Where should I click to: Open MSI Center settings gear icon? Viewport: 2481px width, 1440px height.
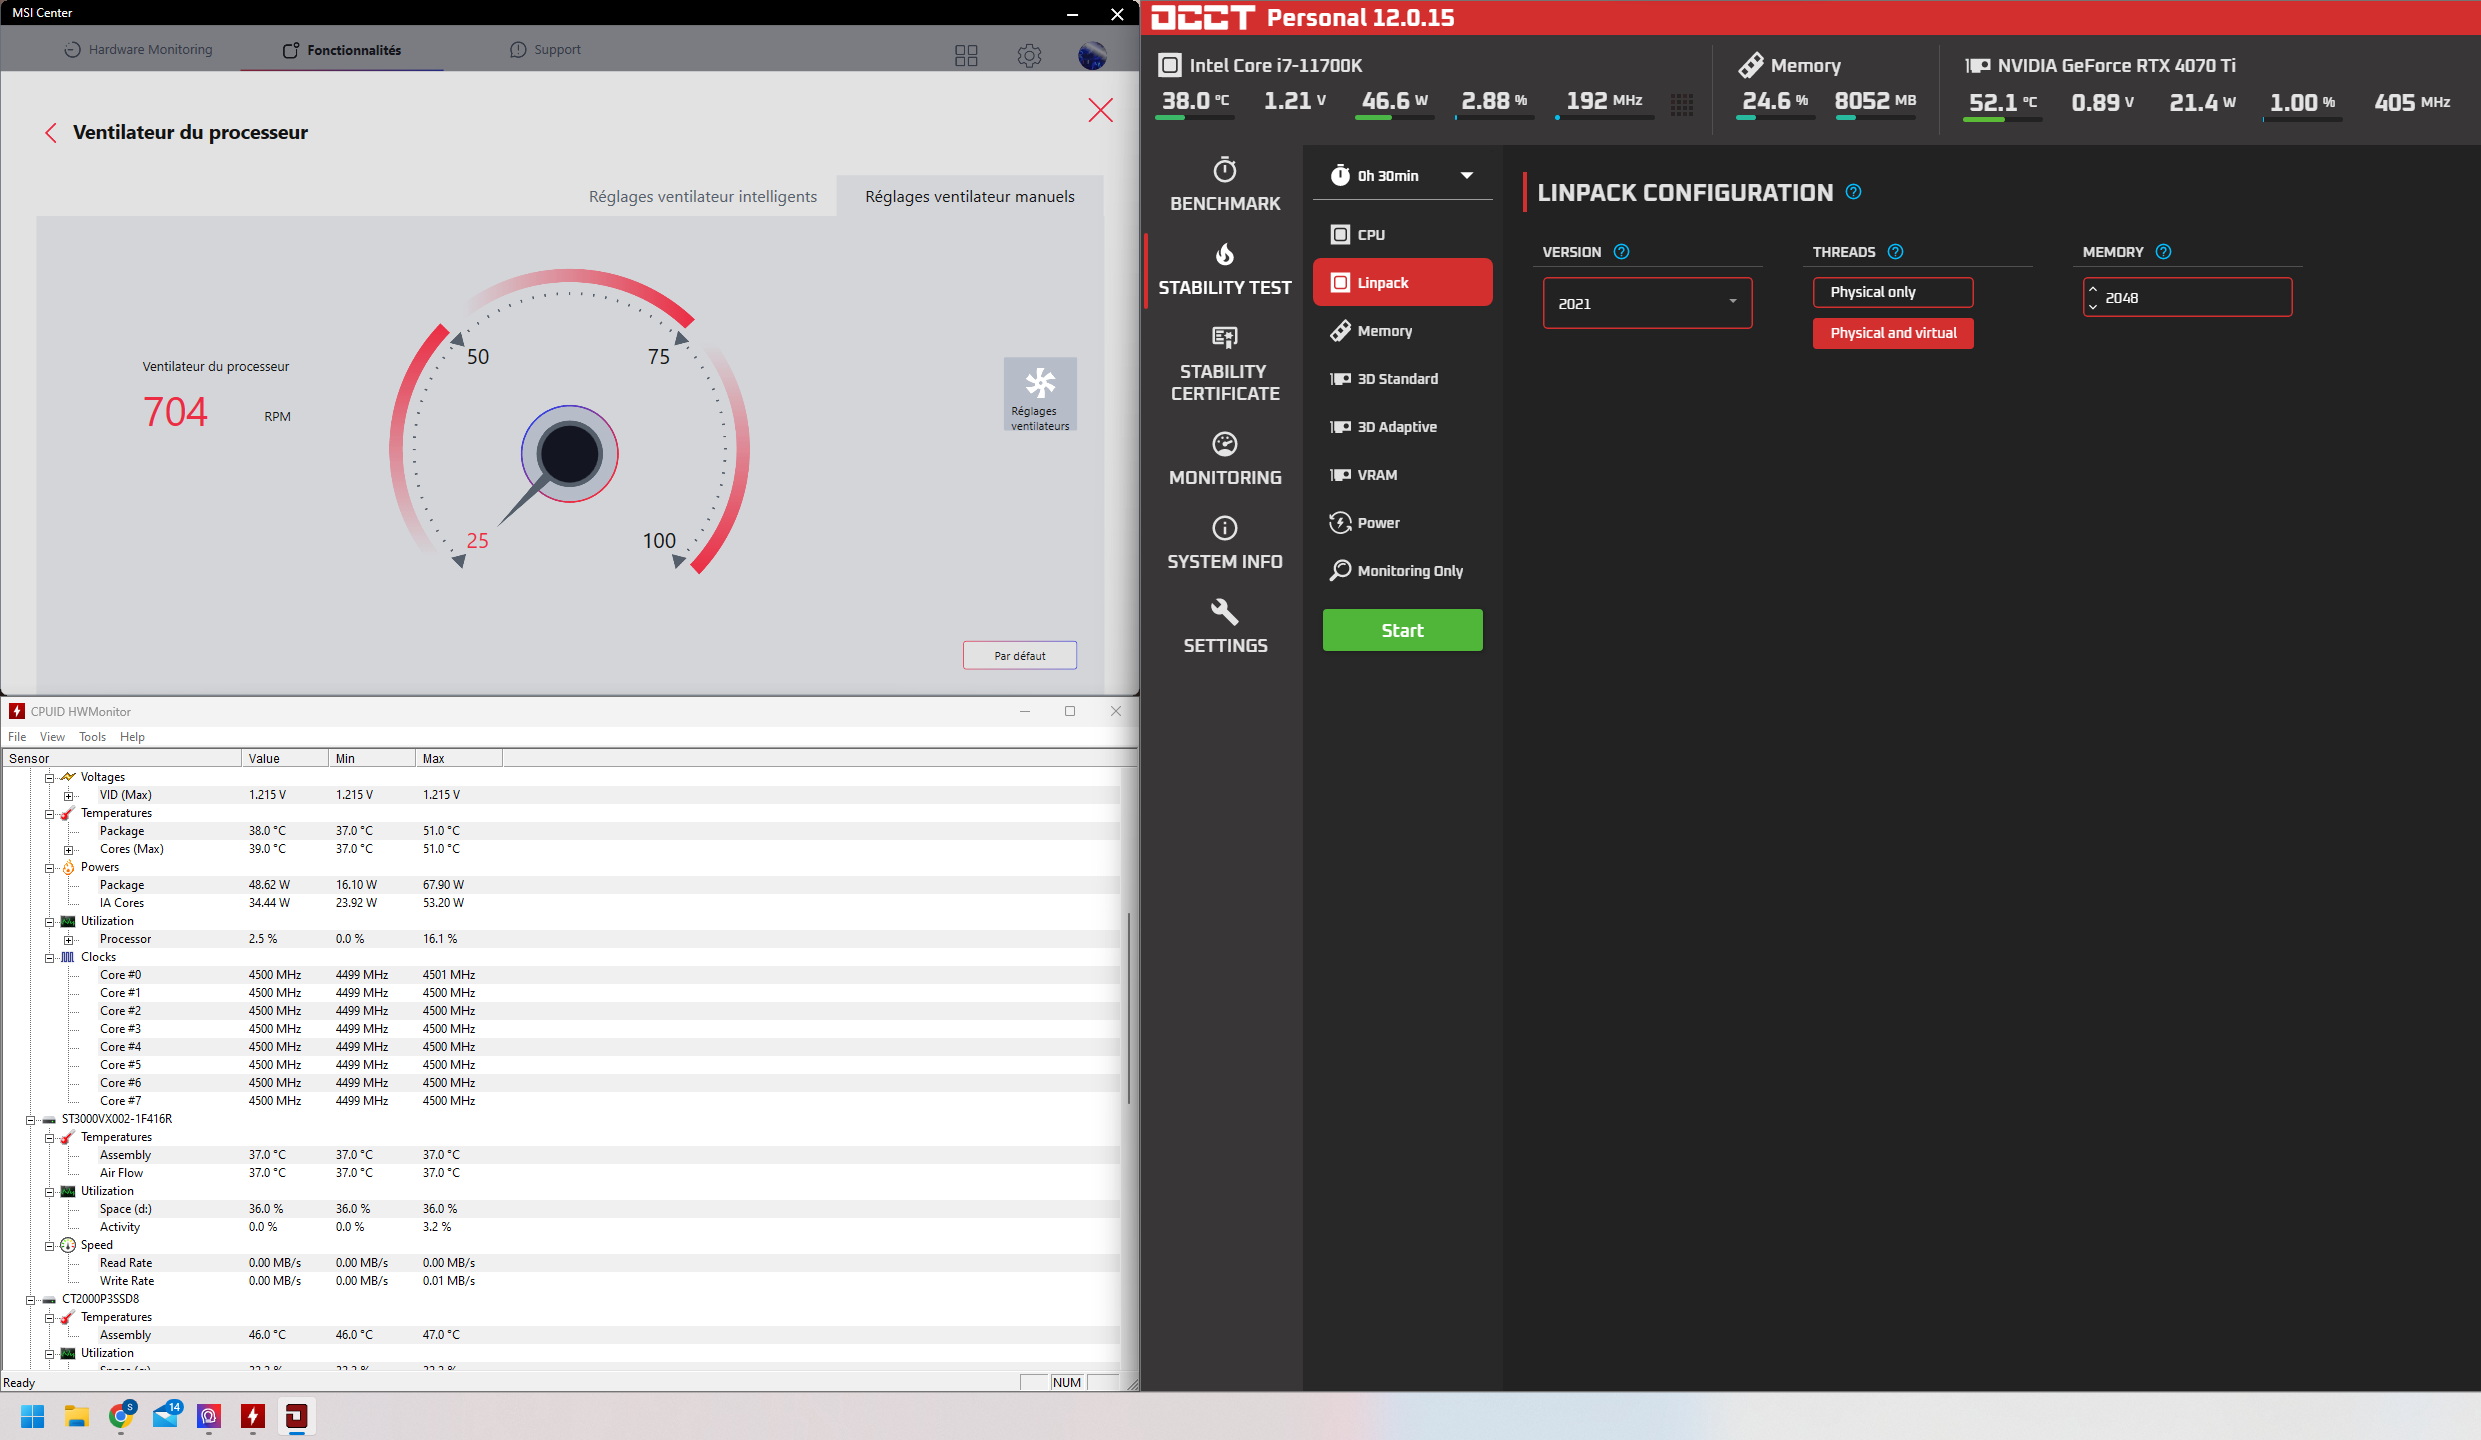coord(1029,55)
